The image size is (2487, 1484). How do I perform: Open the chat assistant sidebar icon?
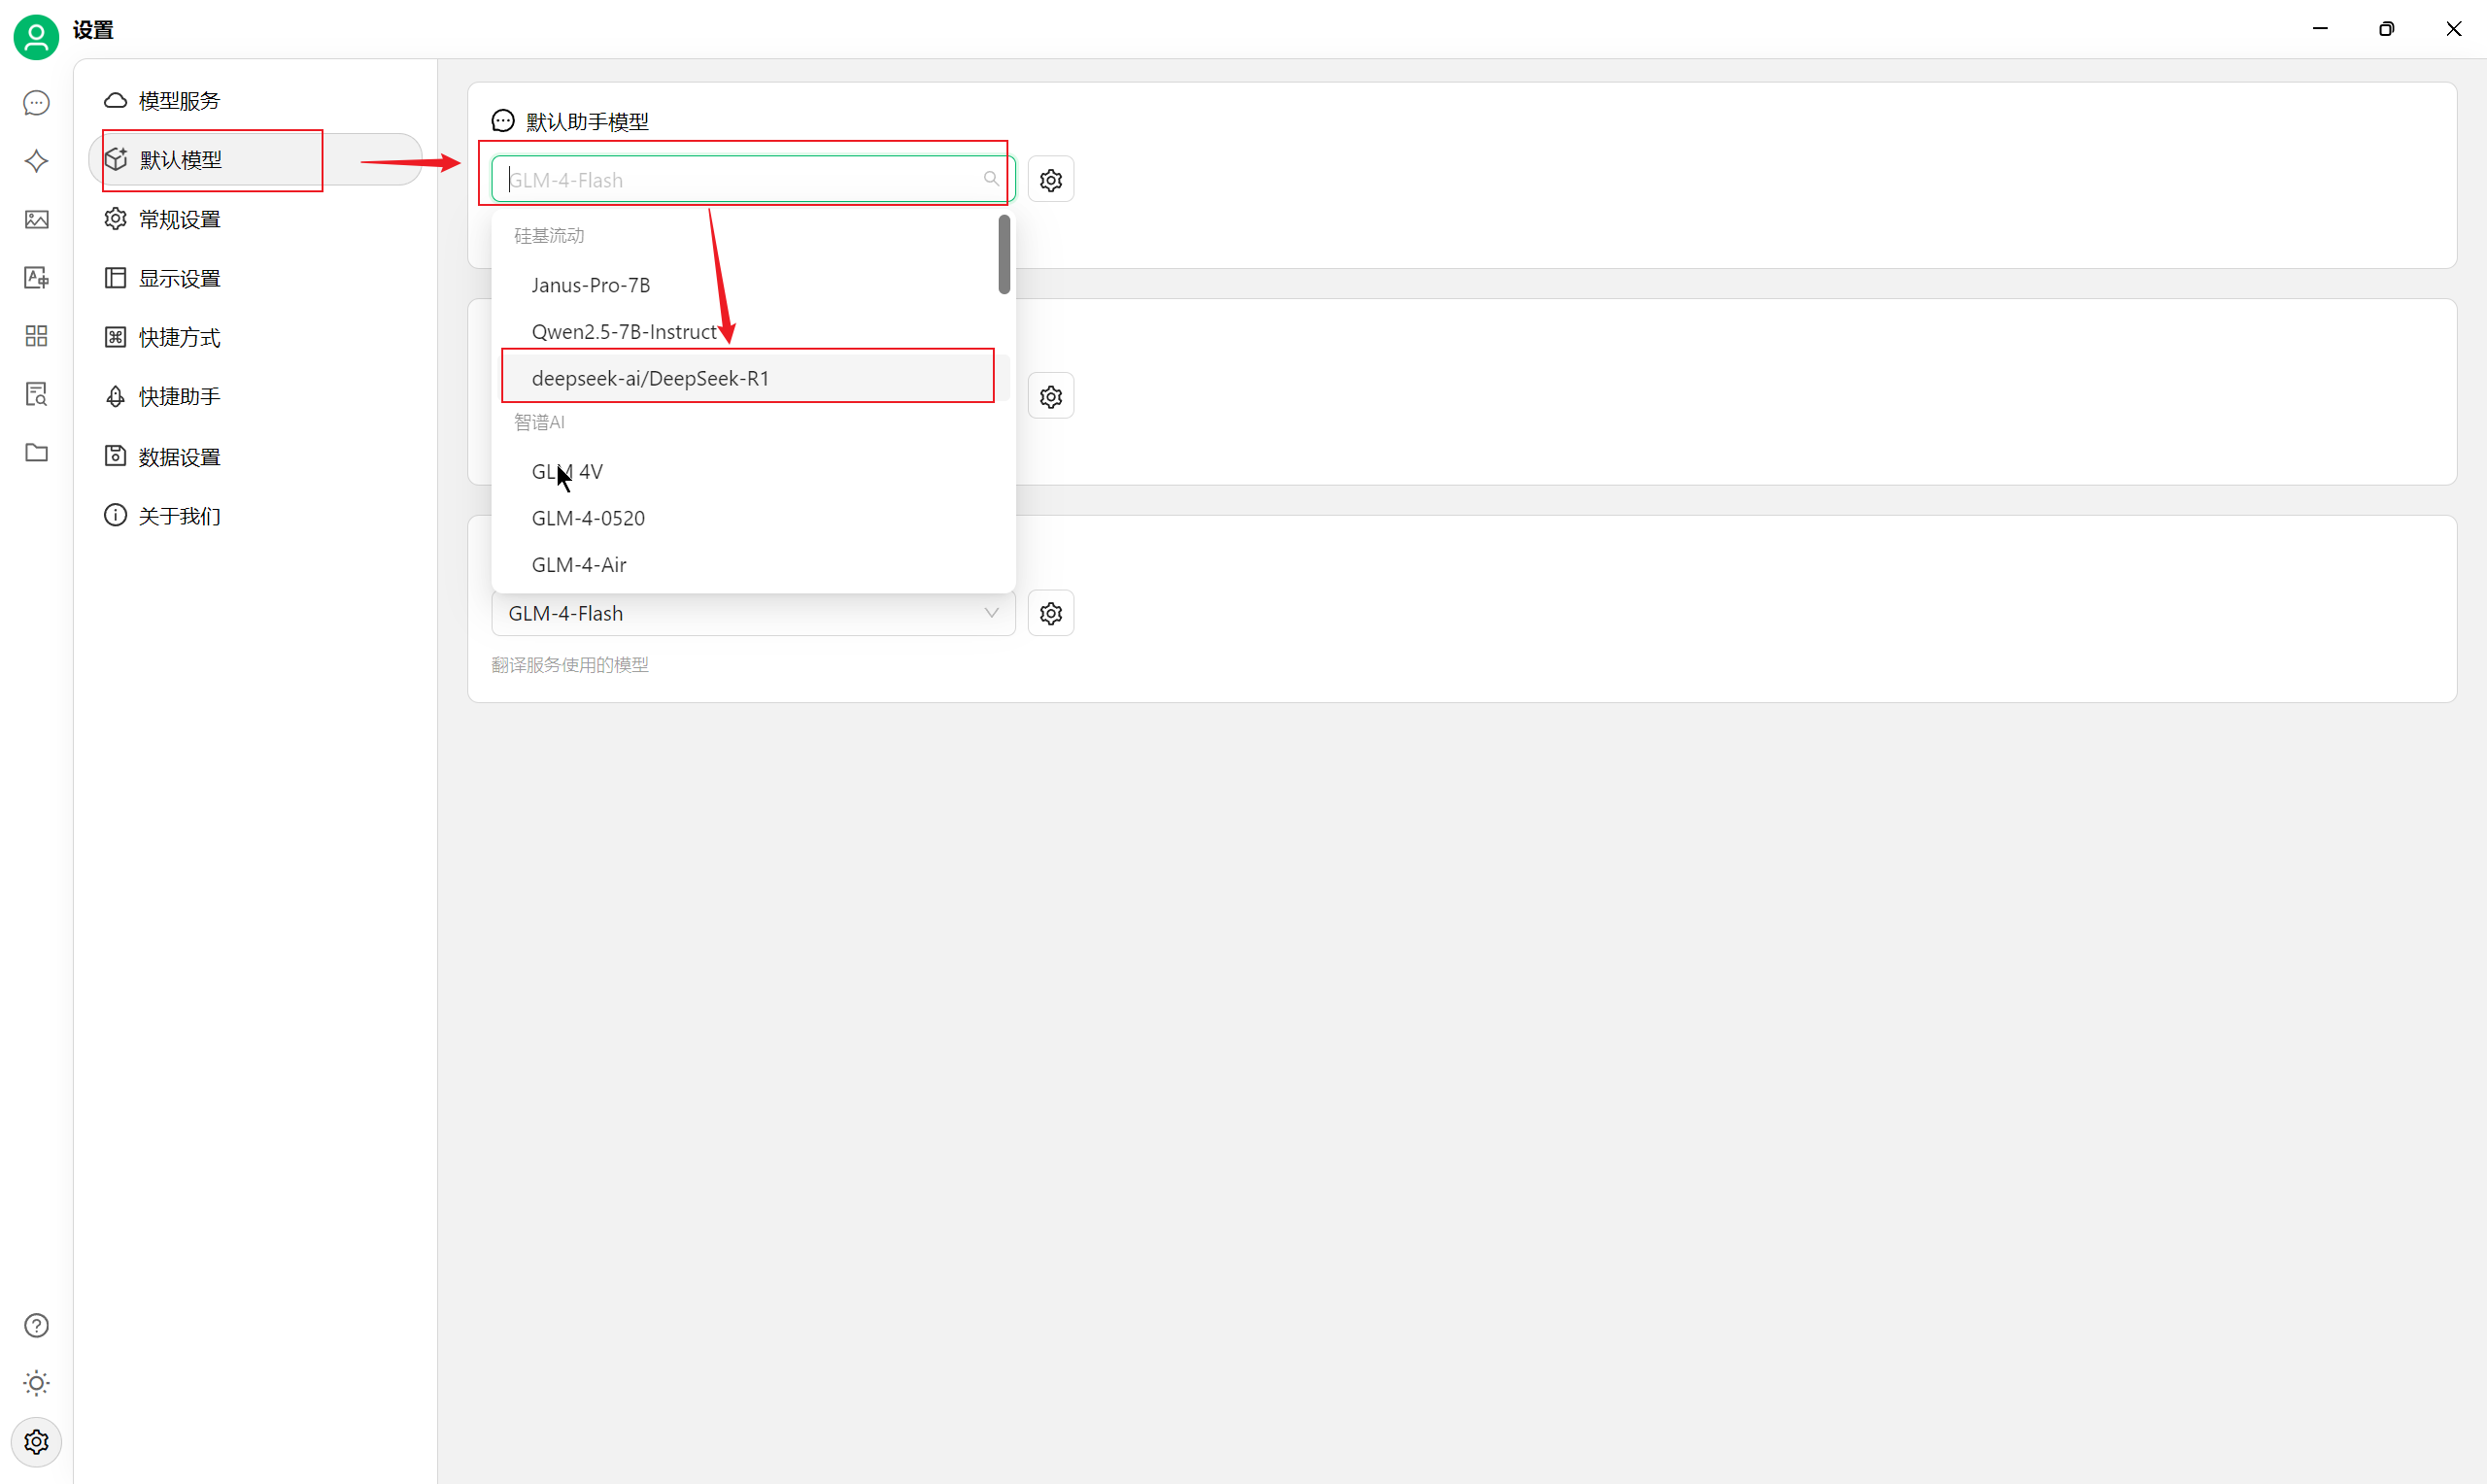[36, 103]
